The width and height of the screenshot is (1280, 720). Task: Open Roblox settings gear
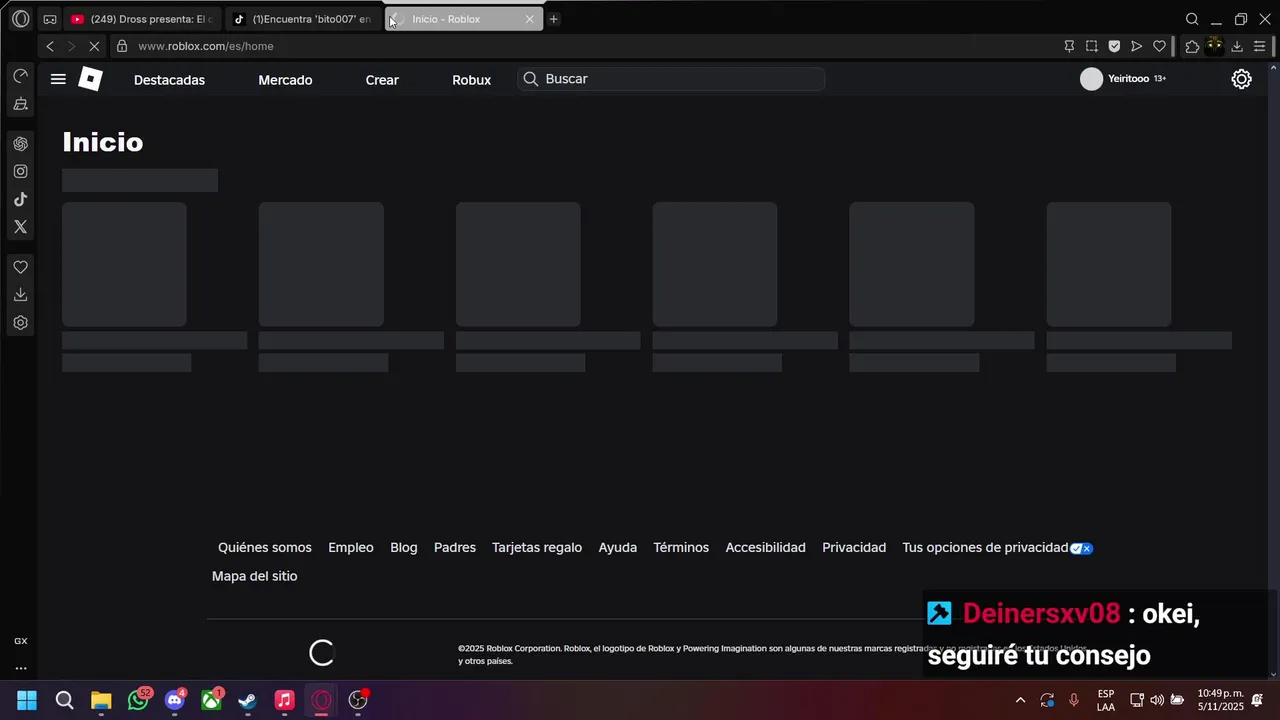(x=1241, y=79)
